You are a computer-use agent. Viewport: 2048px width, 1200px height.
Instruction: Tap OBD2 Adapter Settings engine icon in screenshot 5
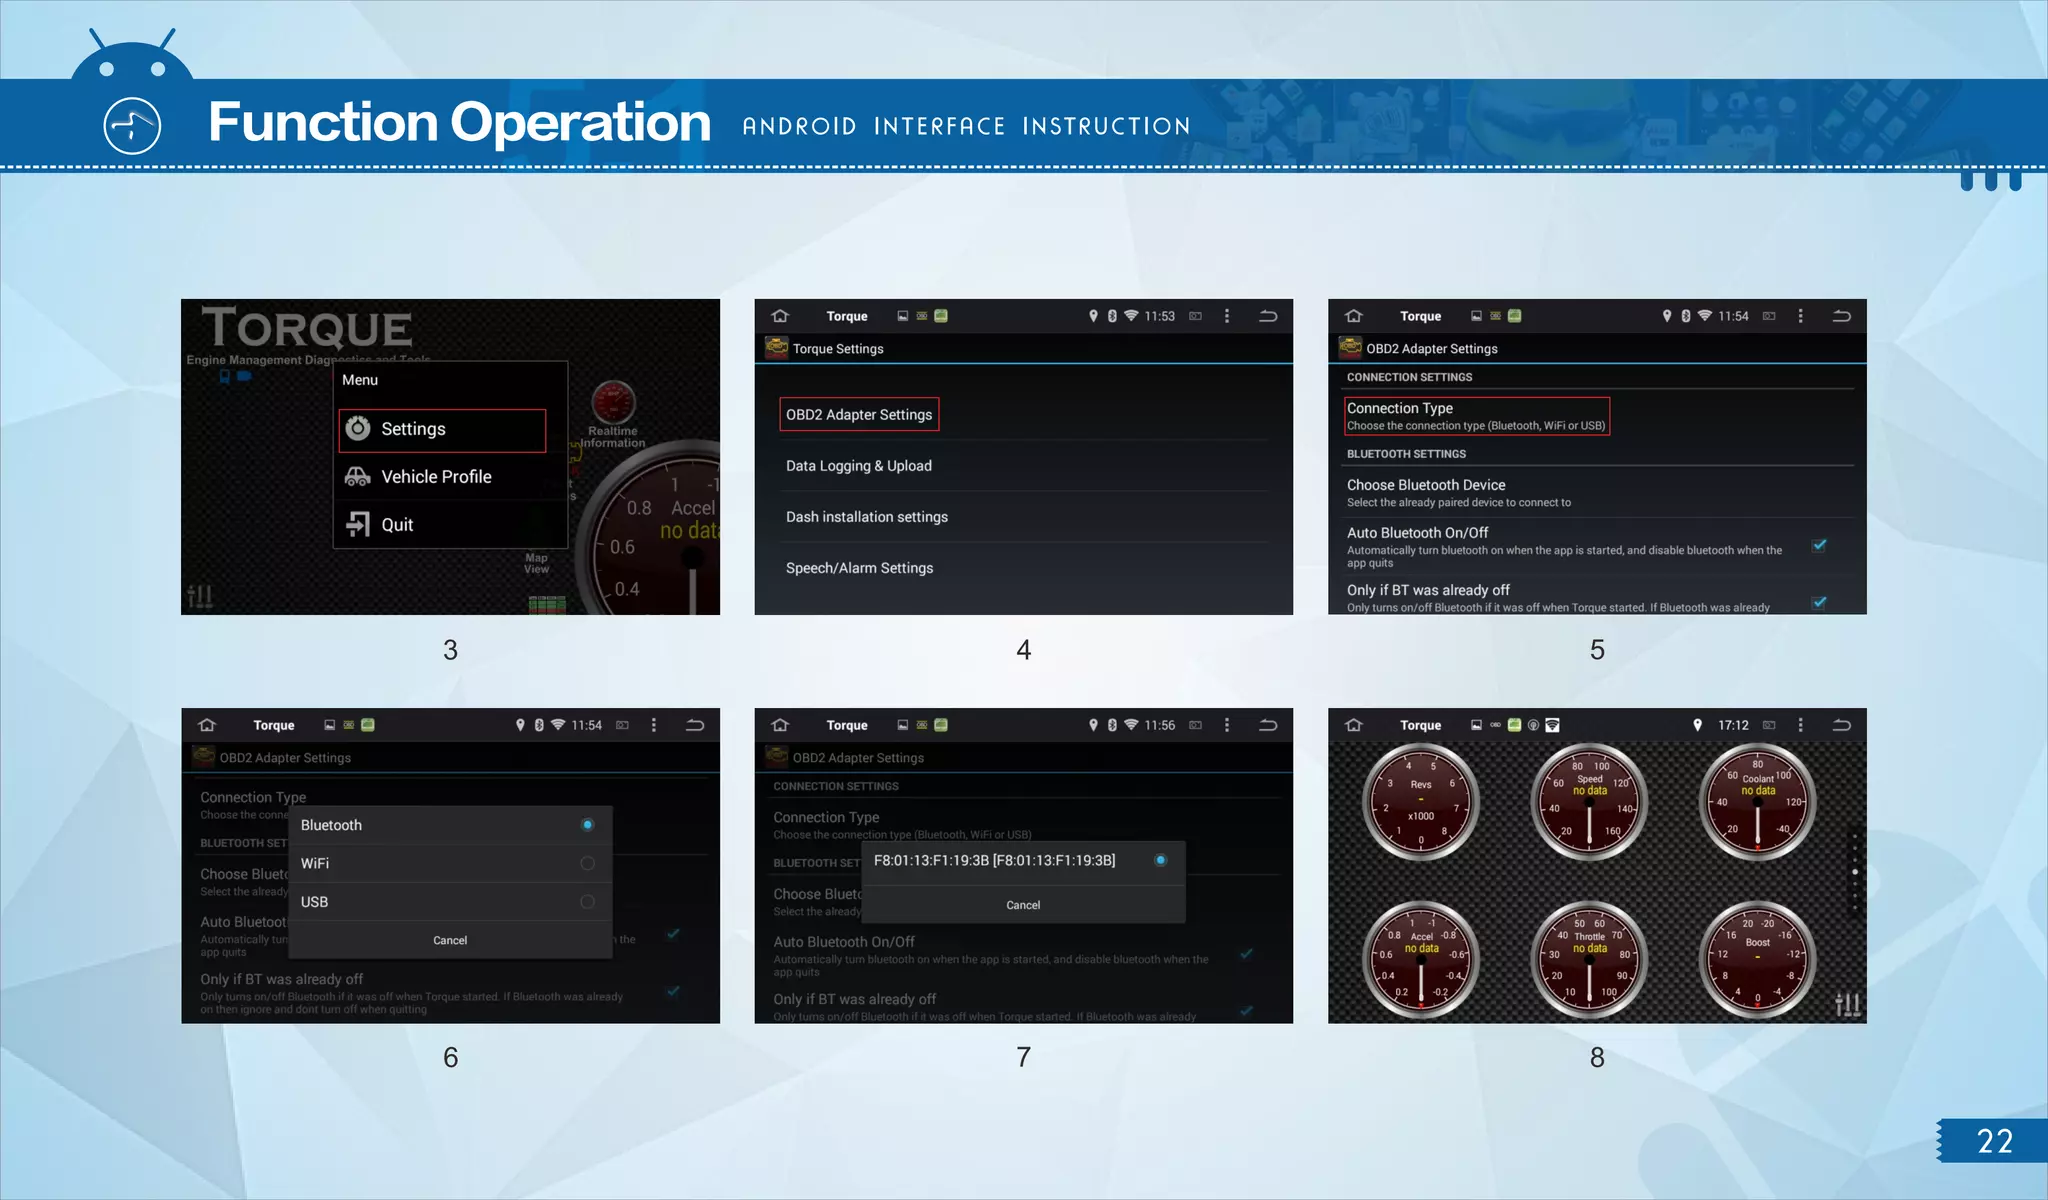1350,348
